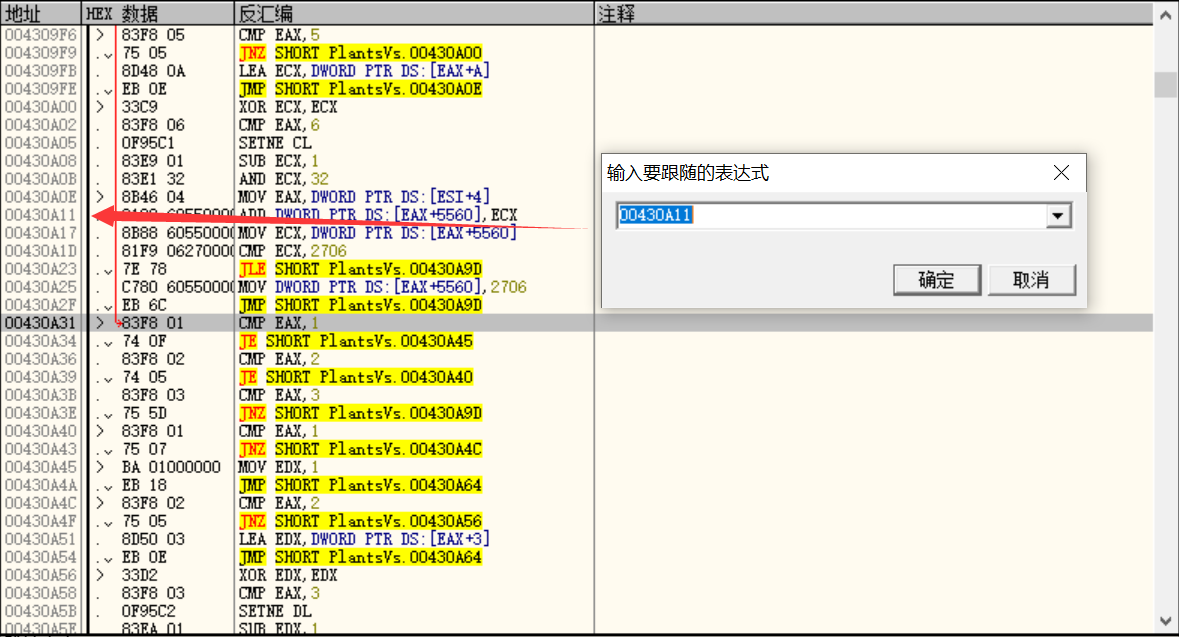Select address 00430A17
1179x637 pixels.
[x=41, y=233]
